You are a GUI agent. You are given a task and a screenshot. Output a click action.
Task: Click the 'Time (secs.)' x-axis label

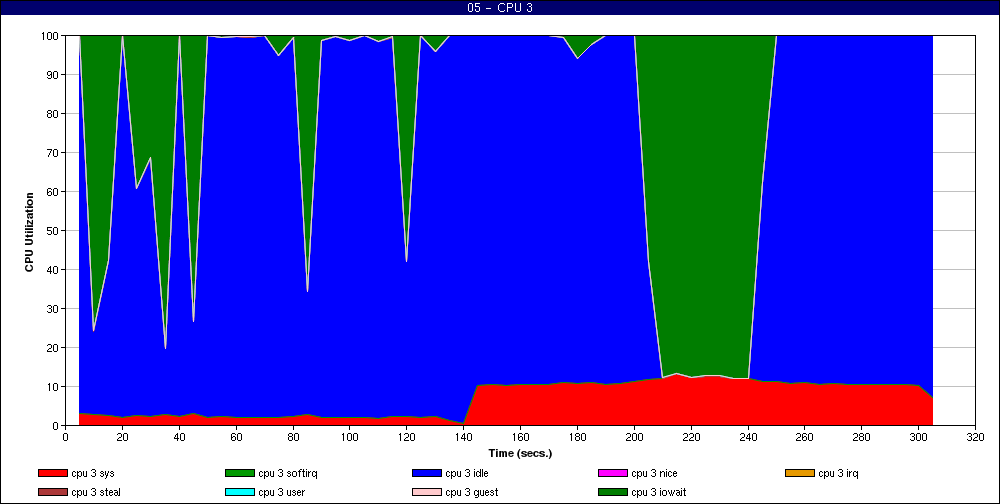click(520, 454)
